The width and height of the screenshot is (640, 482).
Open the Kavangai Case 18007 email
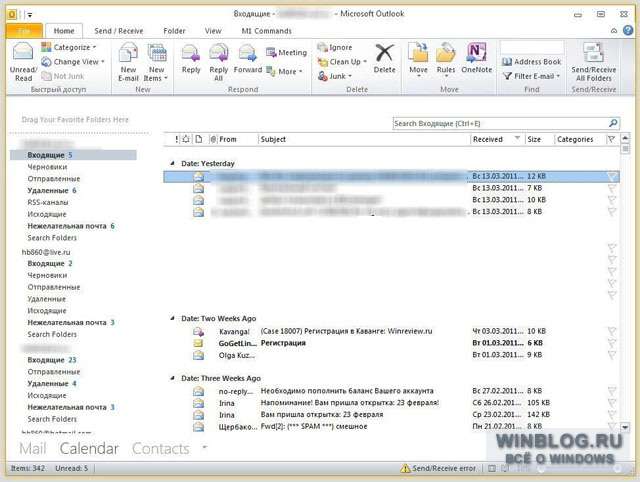392,331
